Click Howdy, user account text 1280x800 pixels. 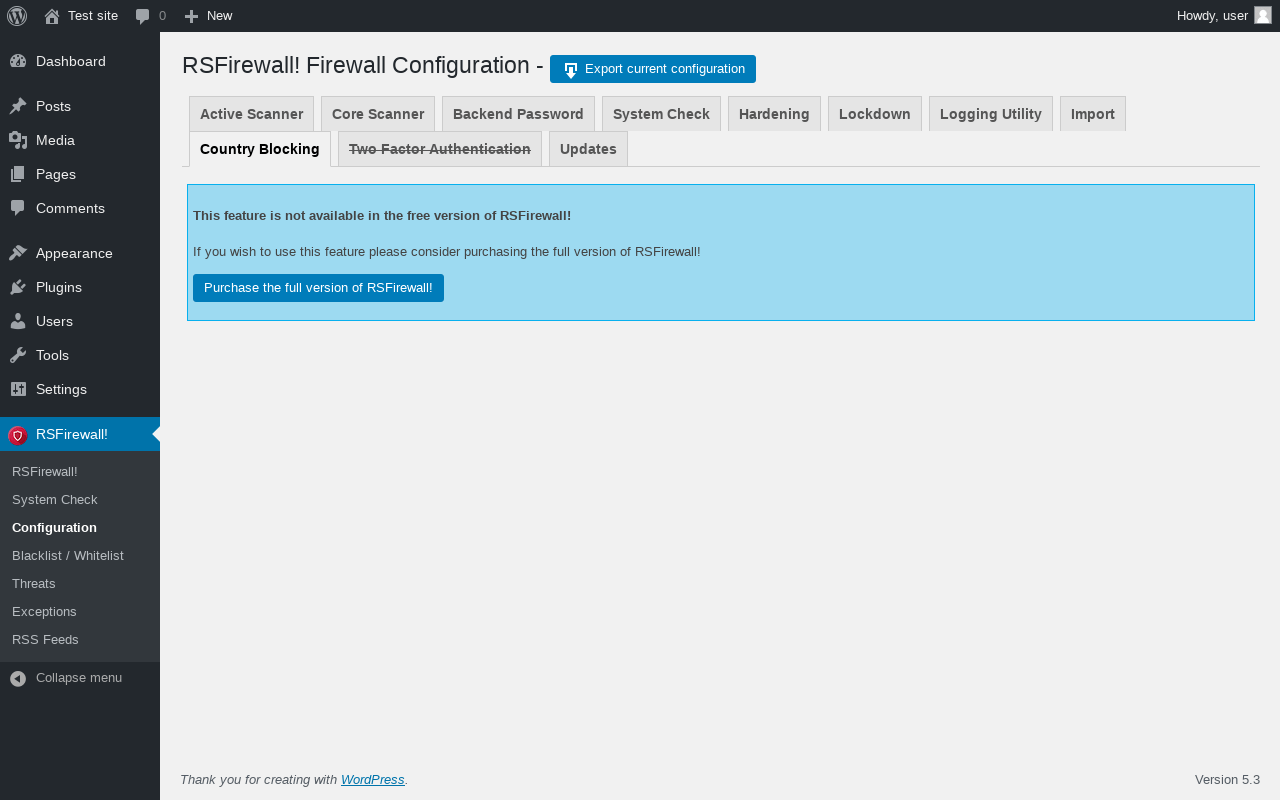coord(1212,16)
